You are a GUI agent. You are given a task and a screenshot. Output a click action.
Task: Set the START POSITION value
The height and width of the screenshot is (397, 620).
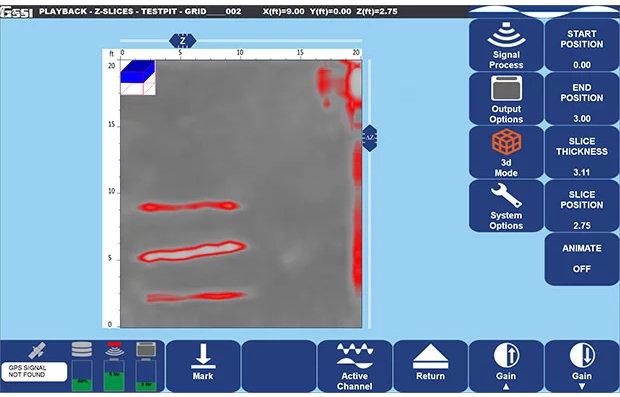point(582,45)
